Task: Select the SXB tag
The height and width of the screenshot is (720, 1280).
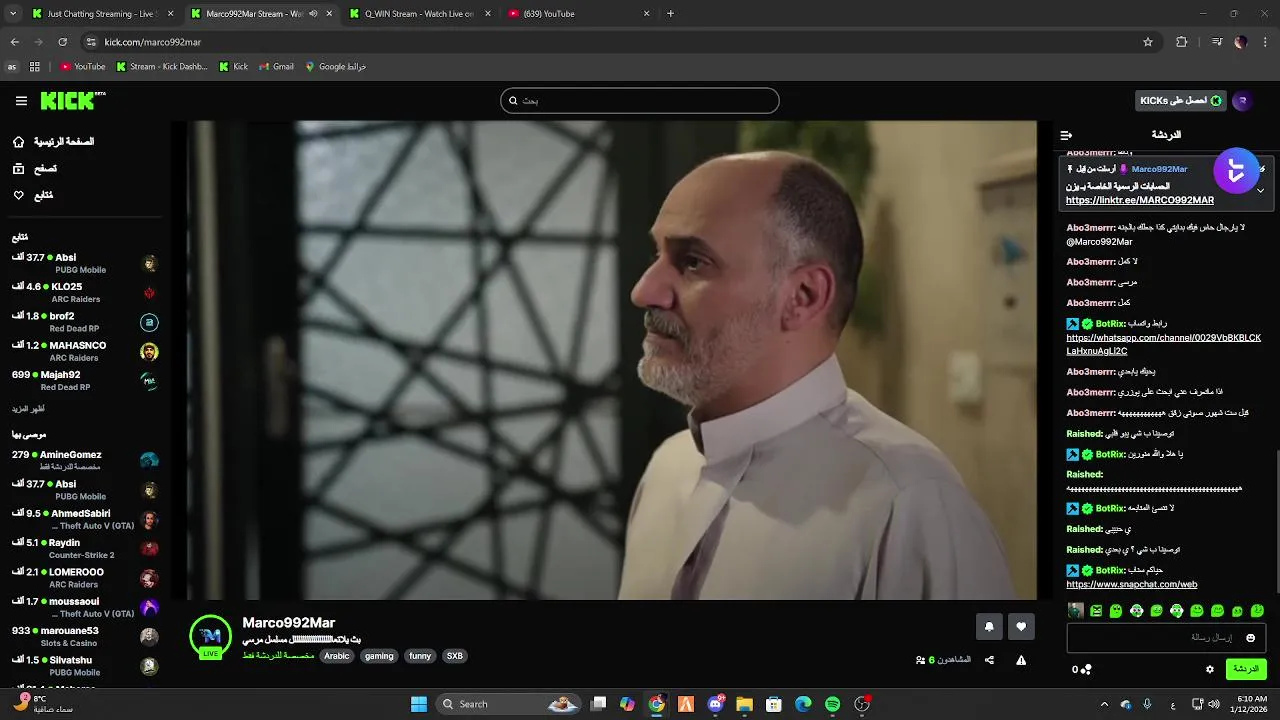Action: click(455, 656)
